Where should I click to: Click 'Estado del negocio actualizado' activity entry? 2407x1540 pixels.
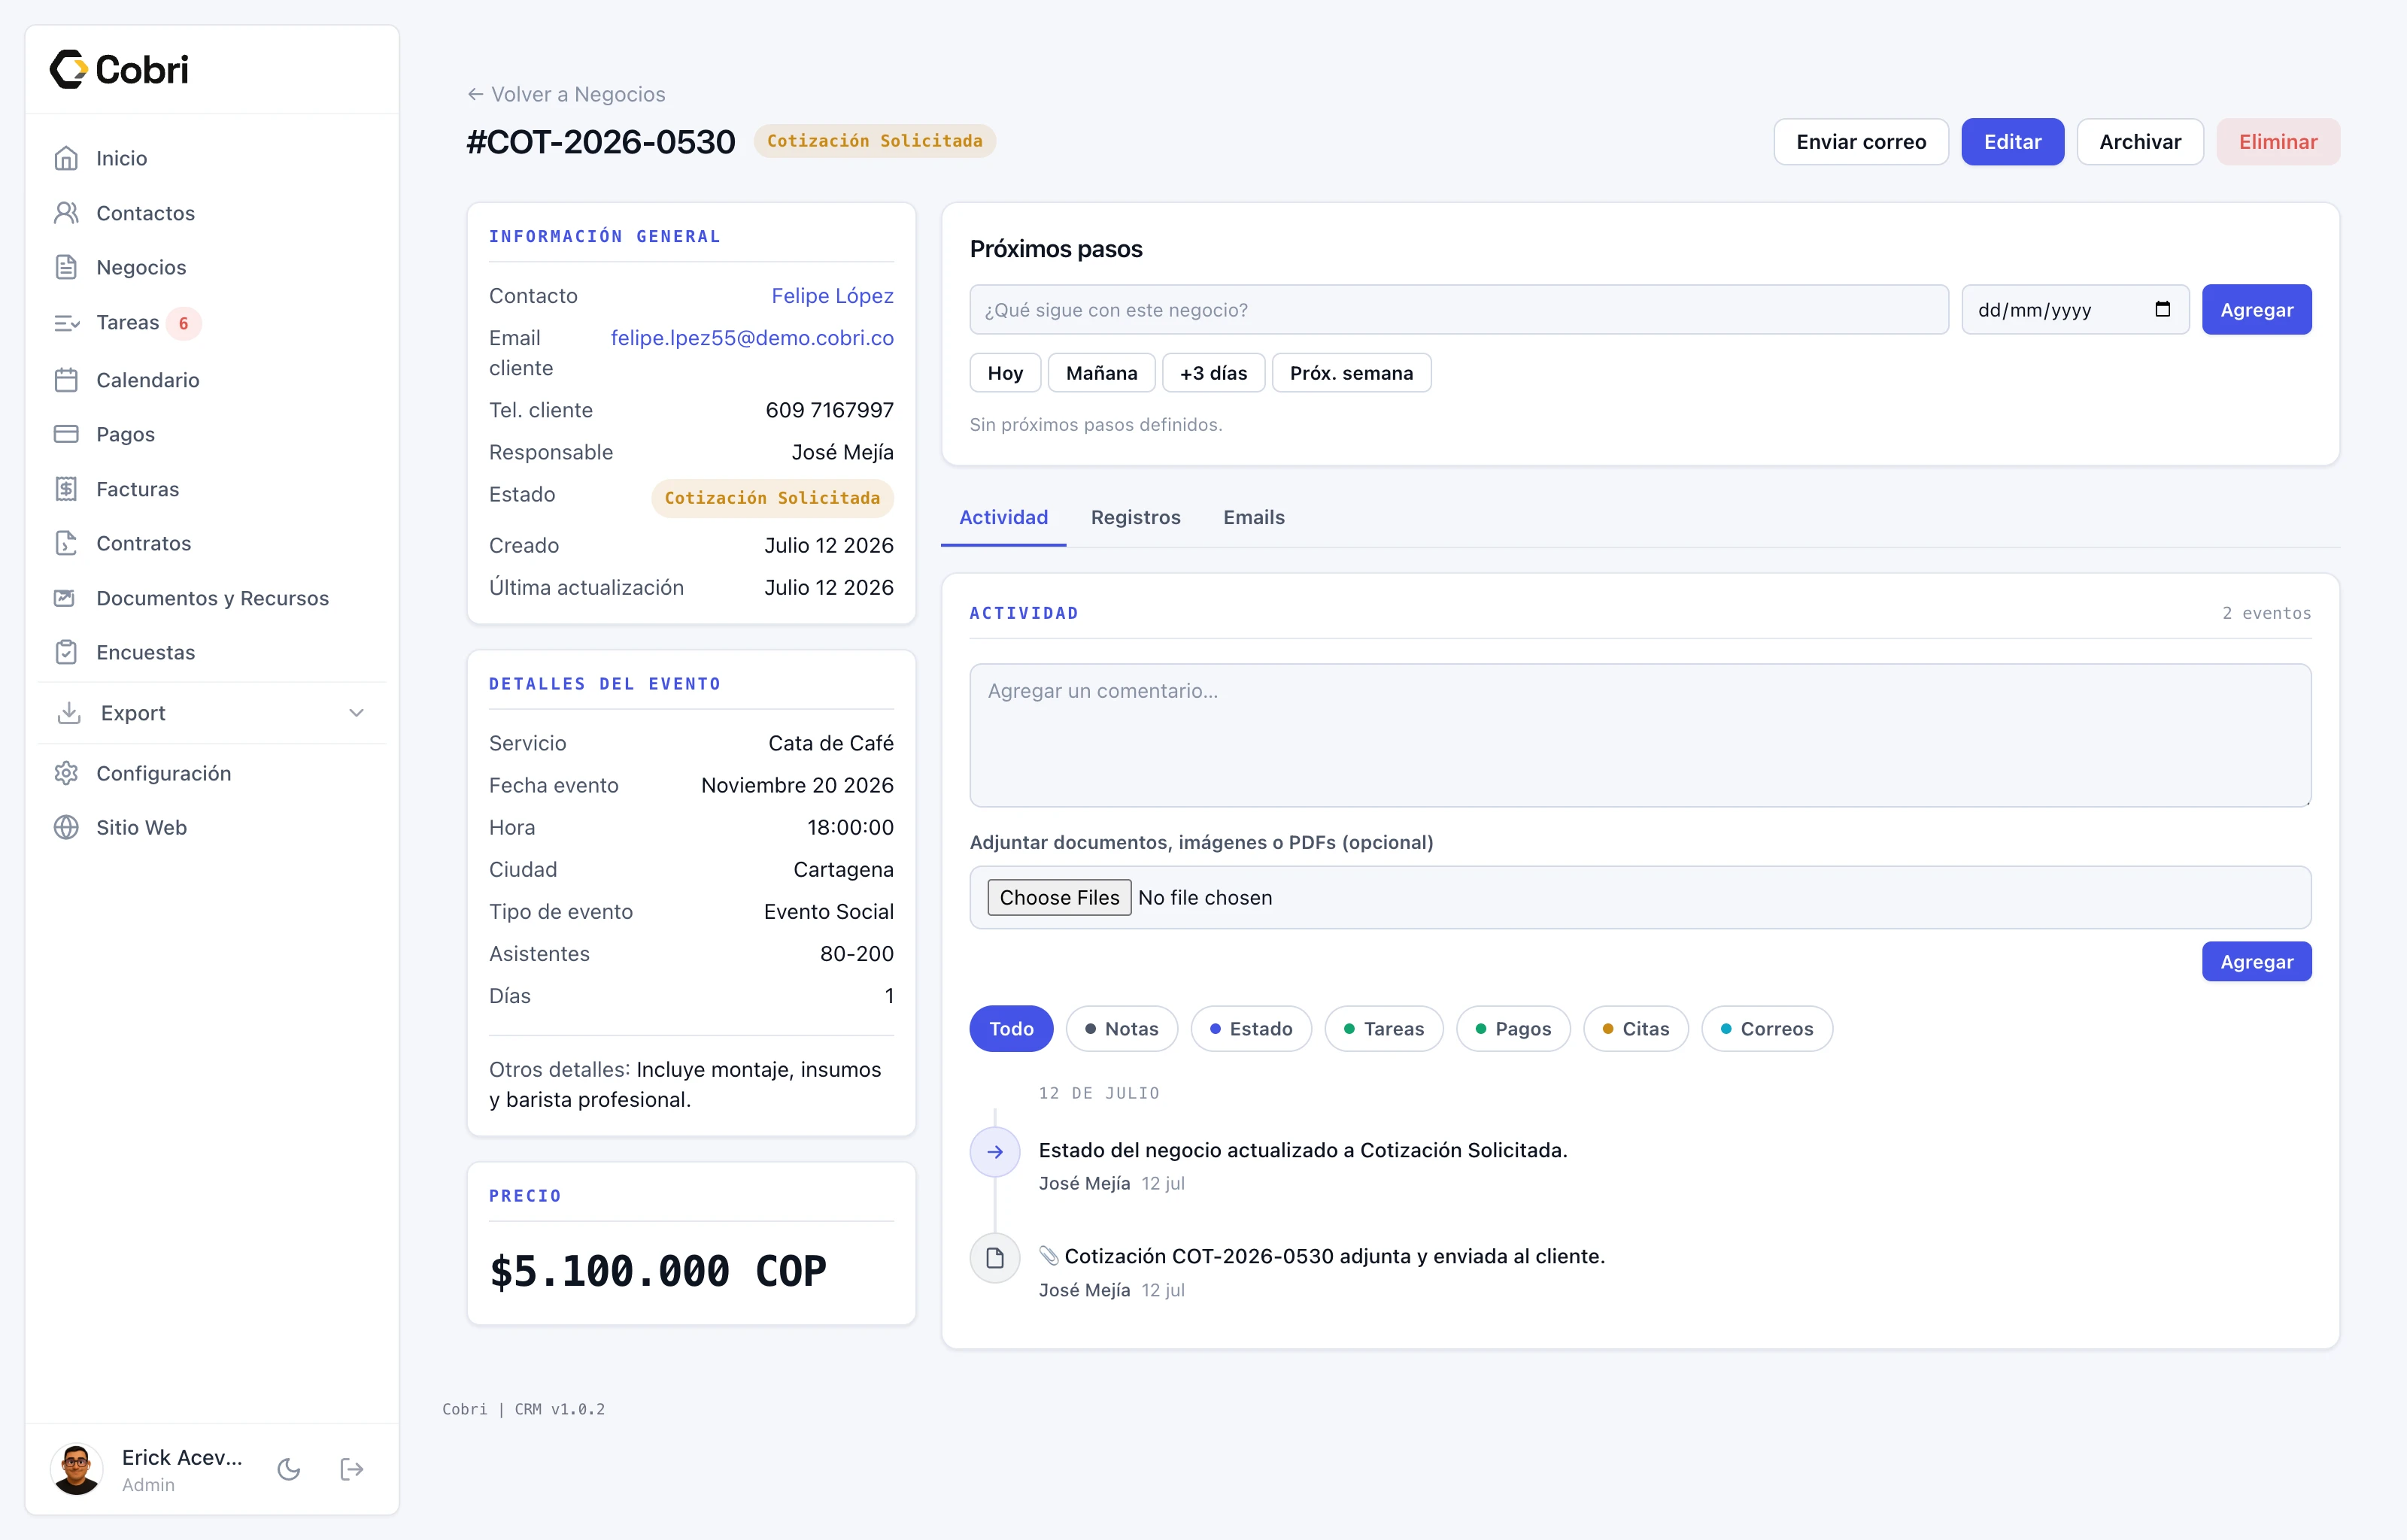[1302, 1150]
